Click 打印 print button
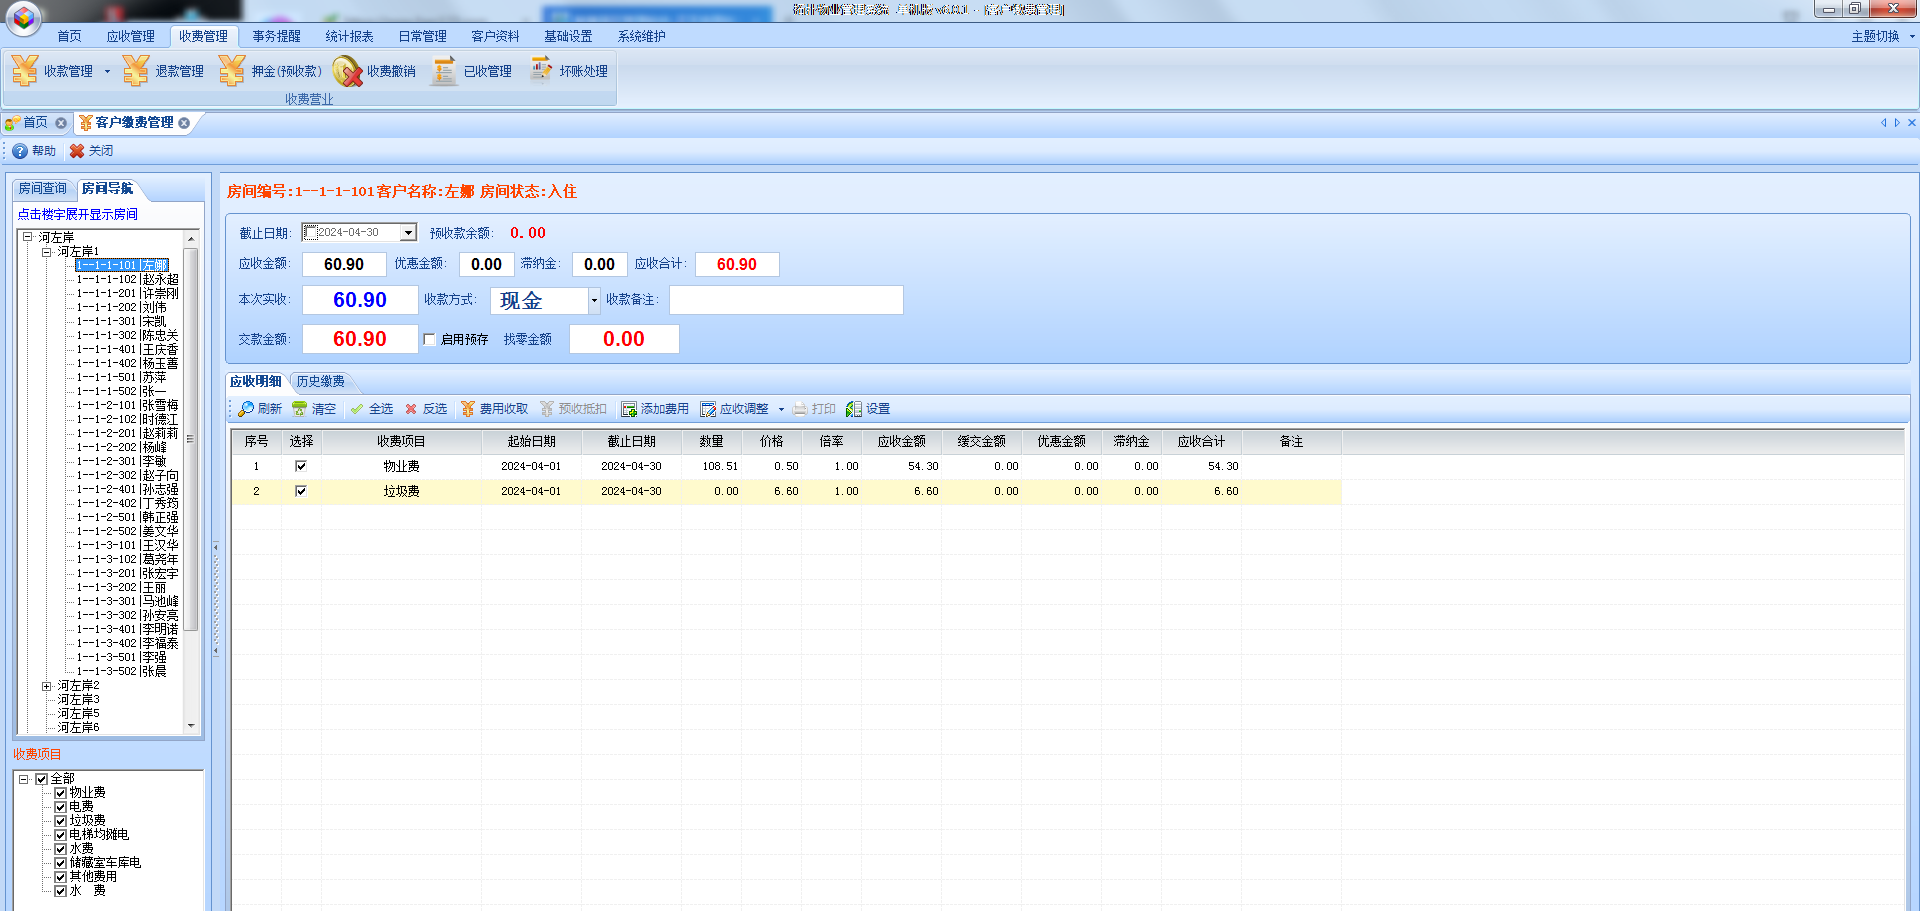The image size is (1920, 911). (x=814, y=409)
